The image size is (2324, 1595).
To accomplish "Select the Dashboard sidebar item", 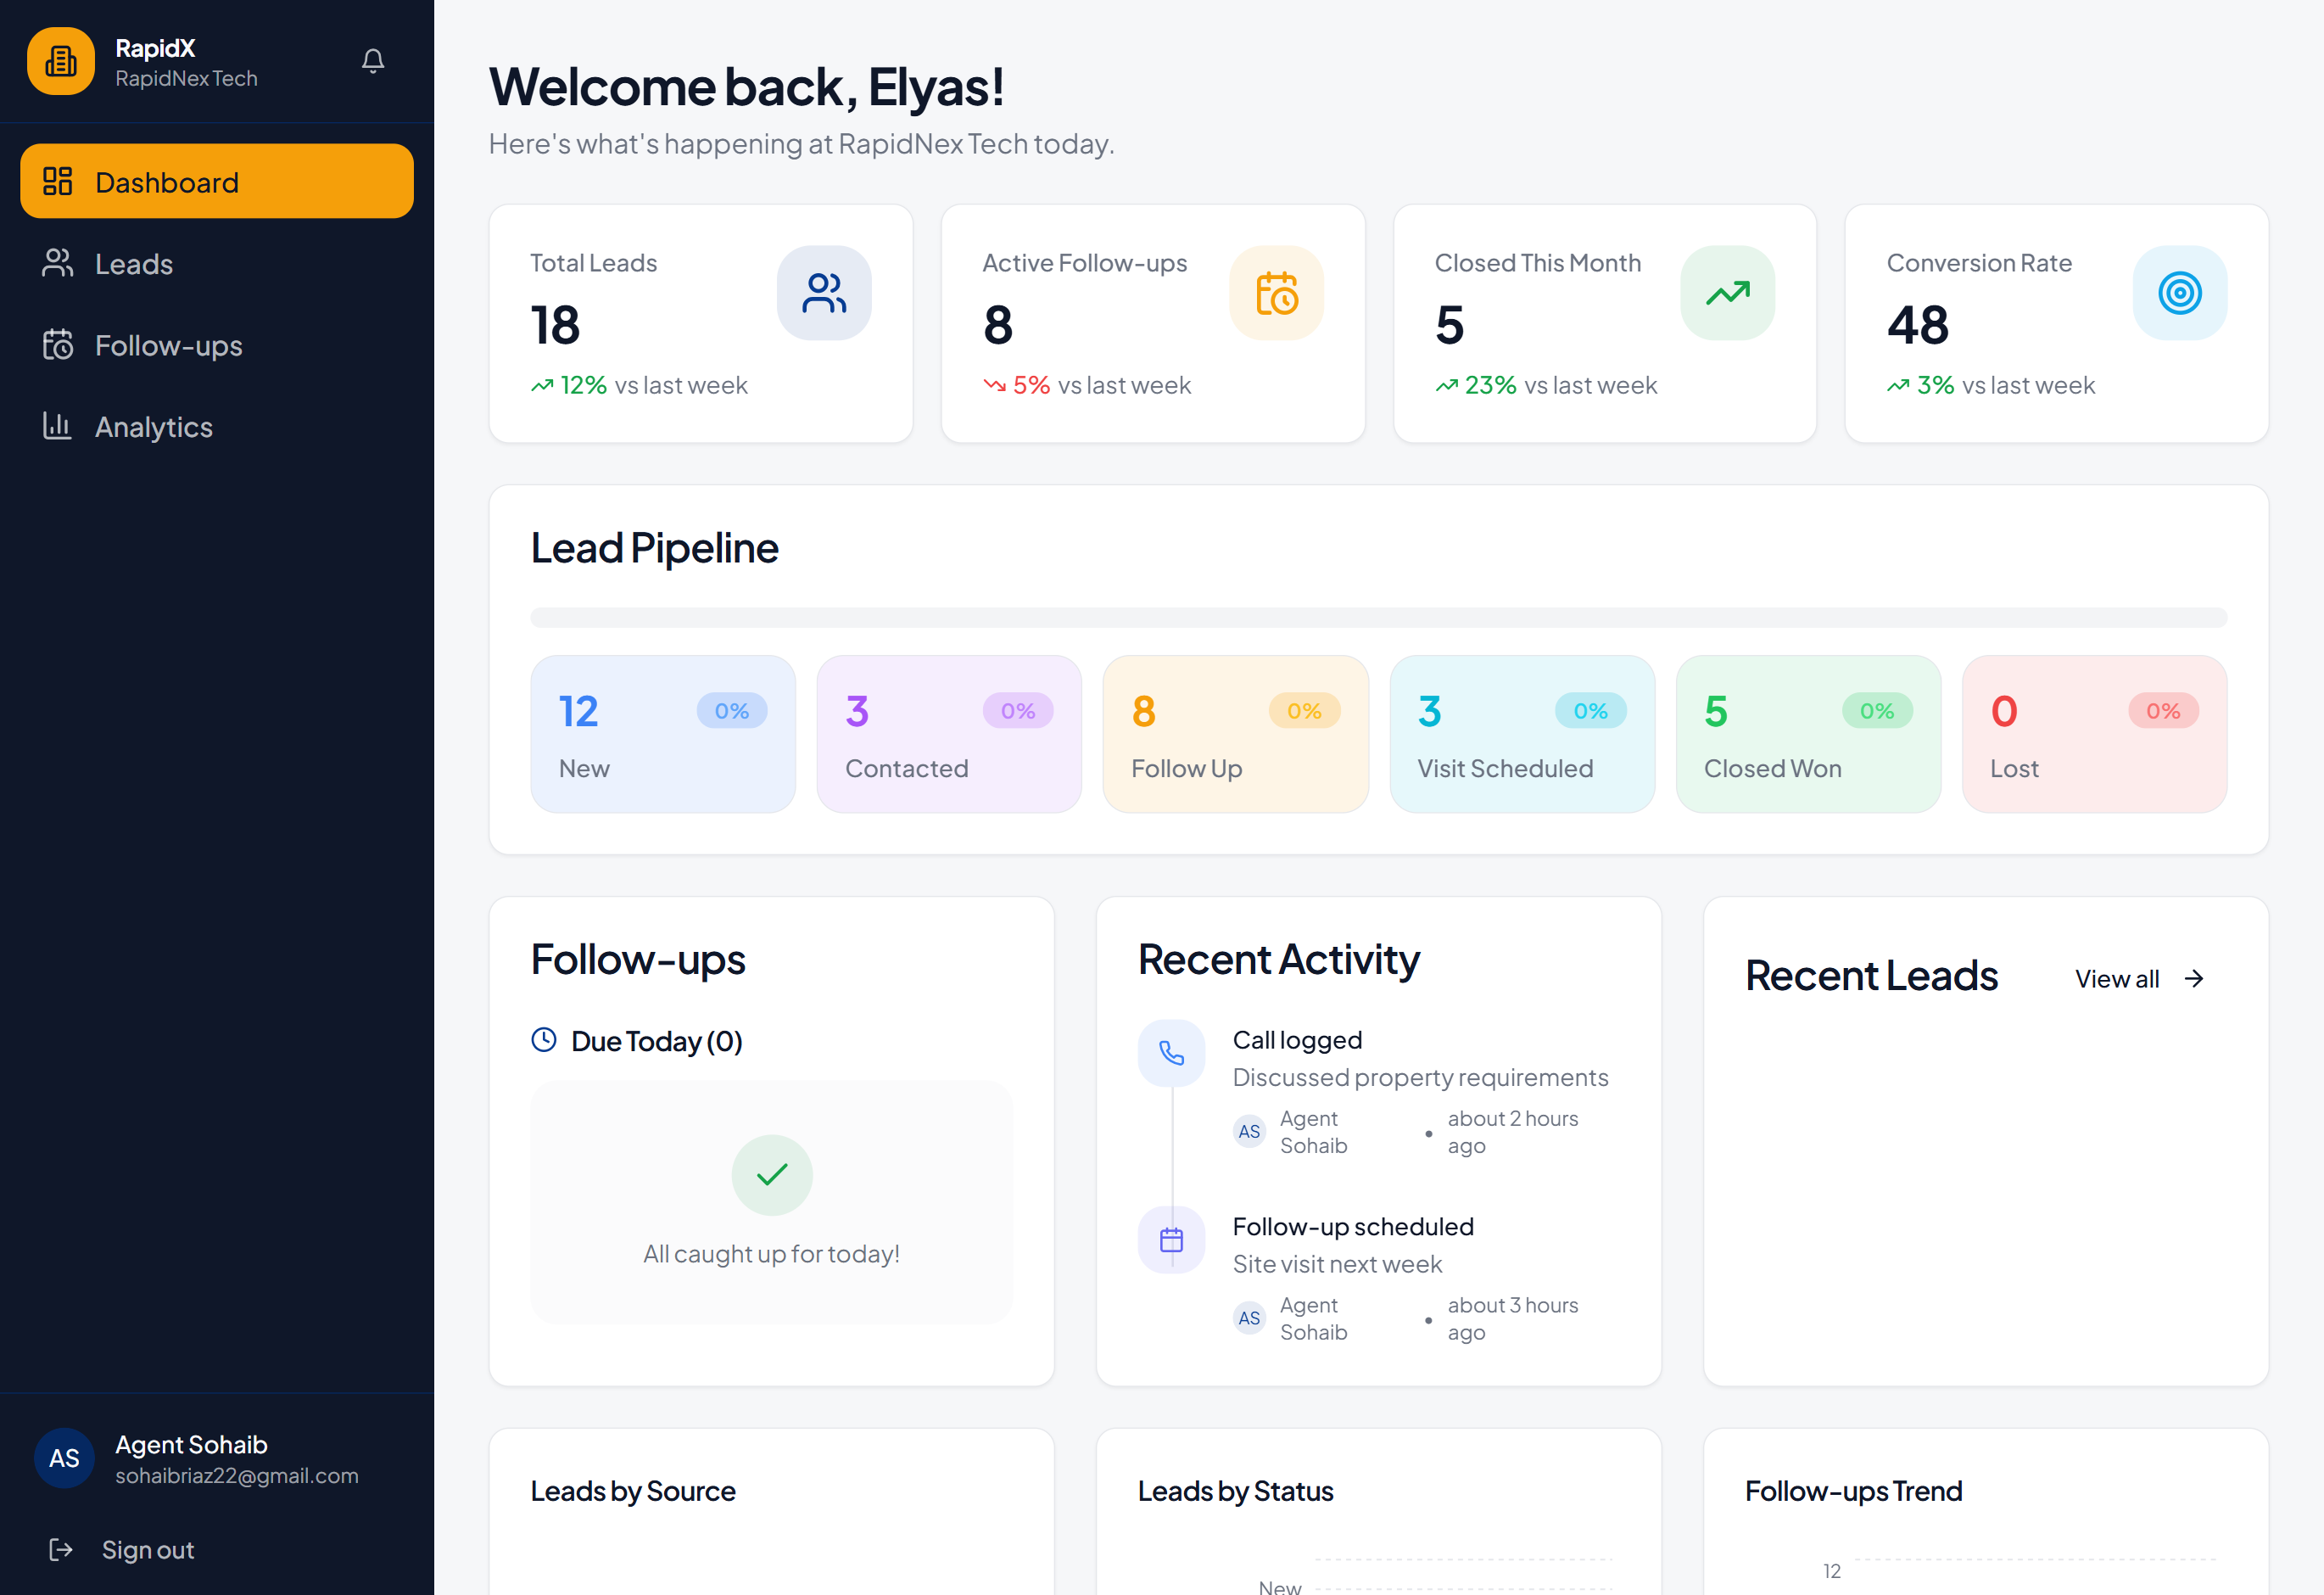I will pos(217,182).
